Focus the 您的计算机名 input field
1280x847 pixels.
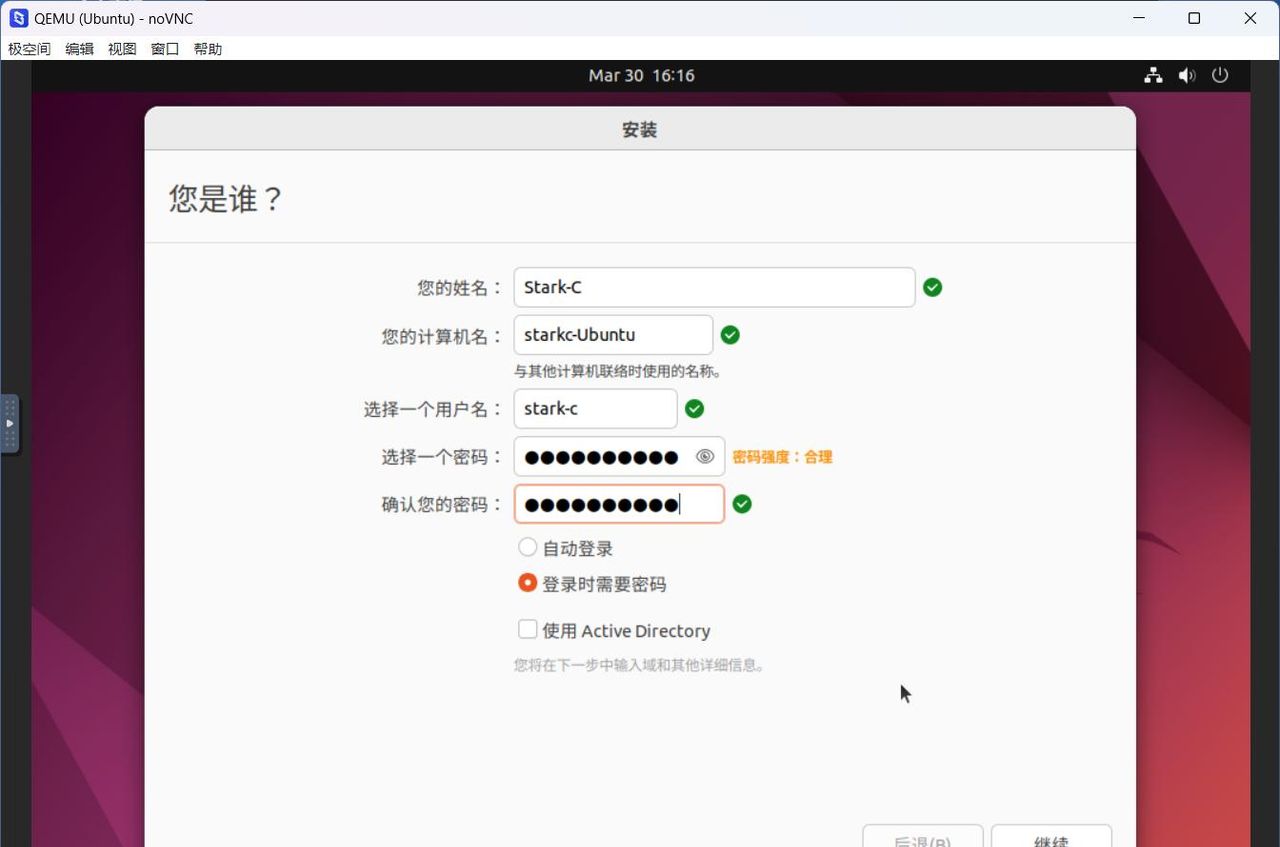tap(613, 335)
